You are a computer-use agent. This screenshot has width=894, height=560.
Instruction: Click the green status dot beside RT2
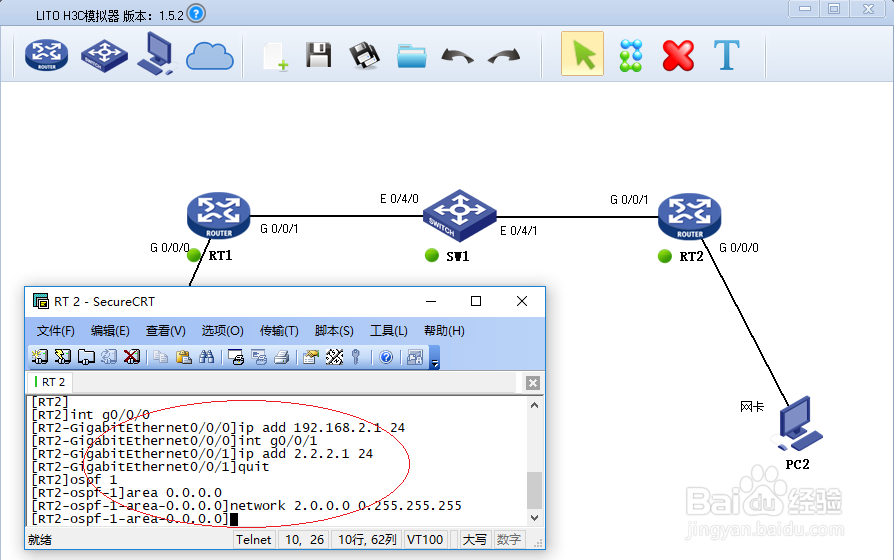(x=665, y=256)
